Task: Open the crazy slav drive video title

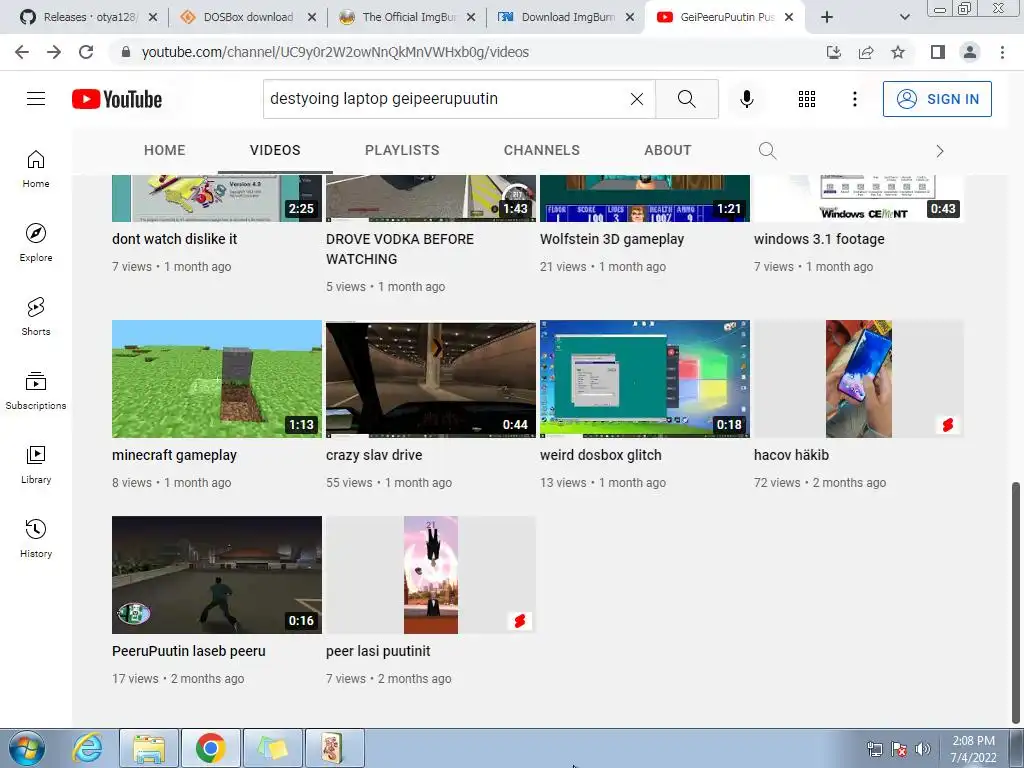Action: [x=374, y=455]
